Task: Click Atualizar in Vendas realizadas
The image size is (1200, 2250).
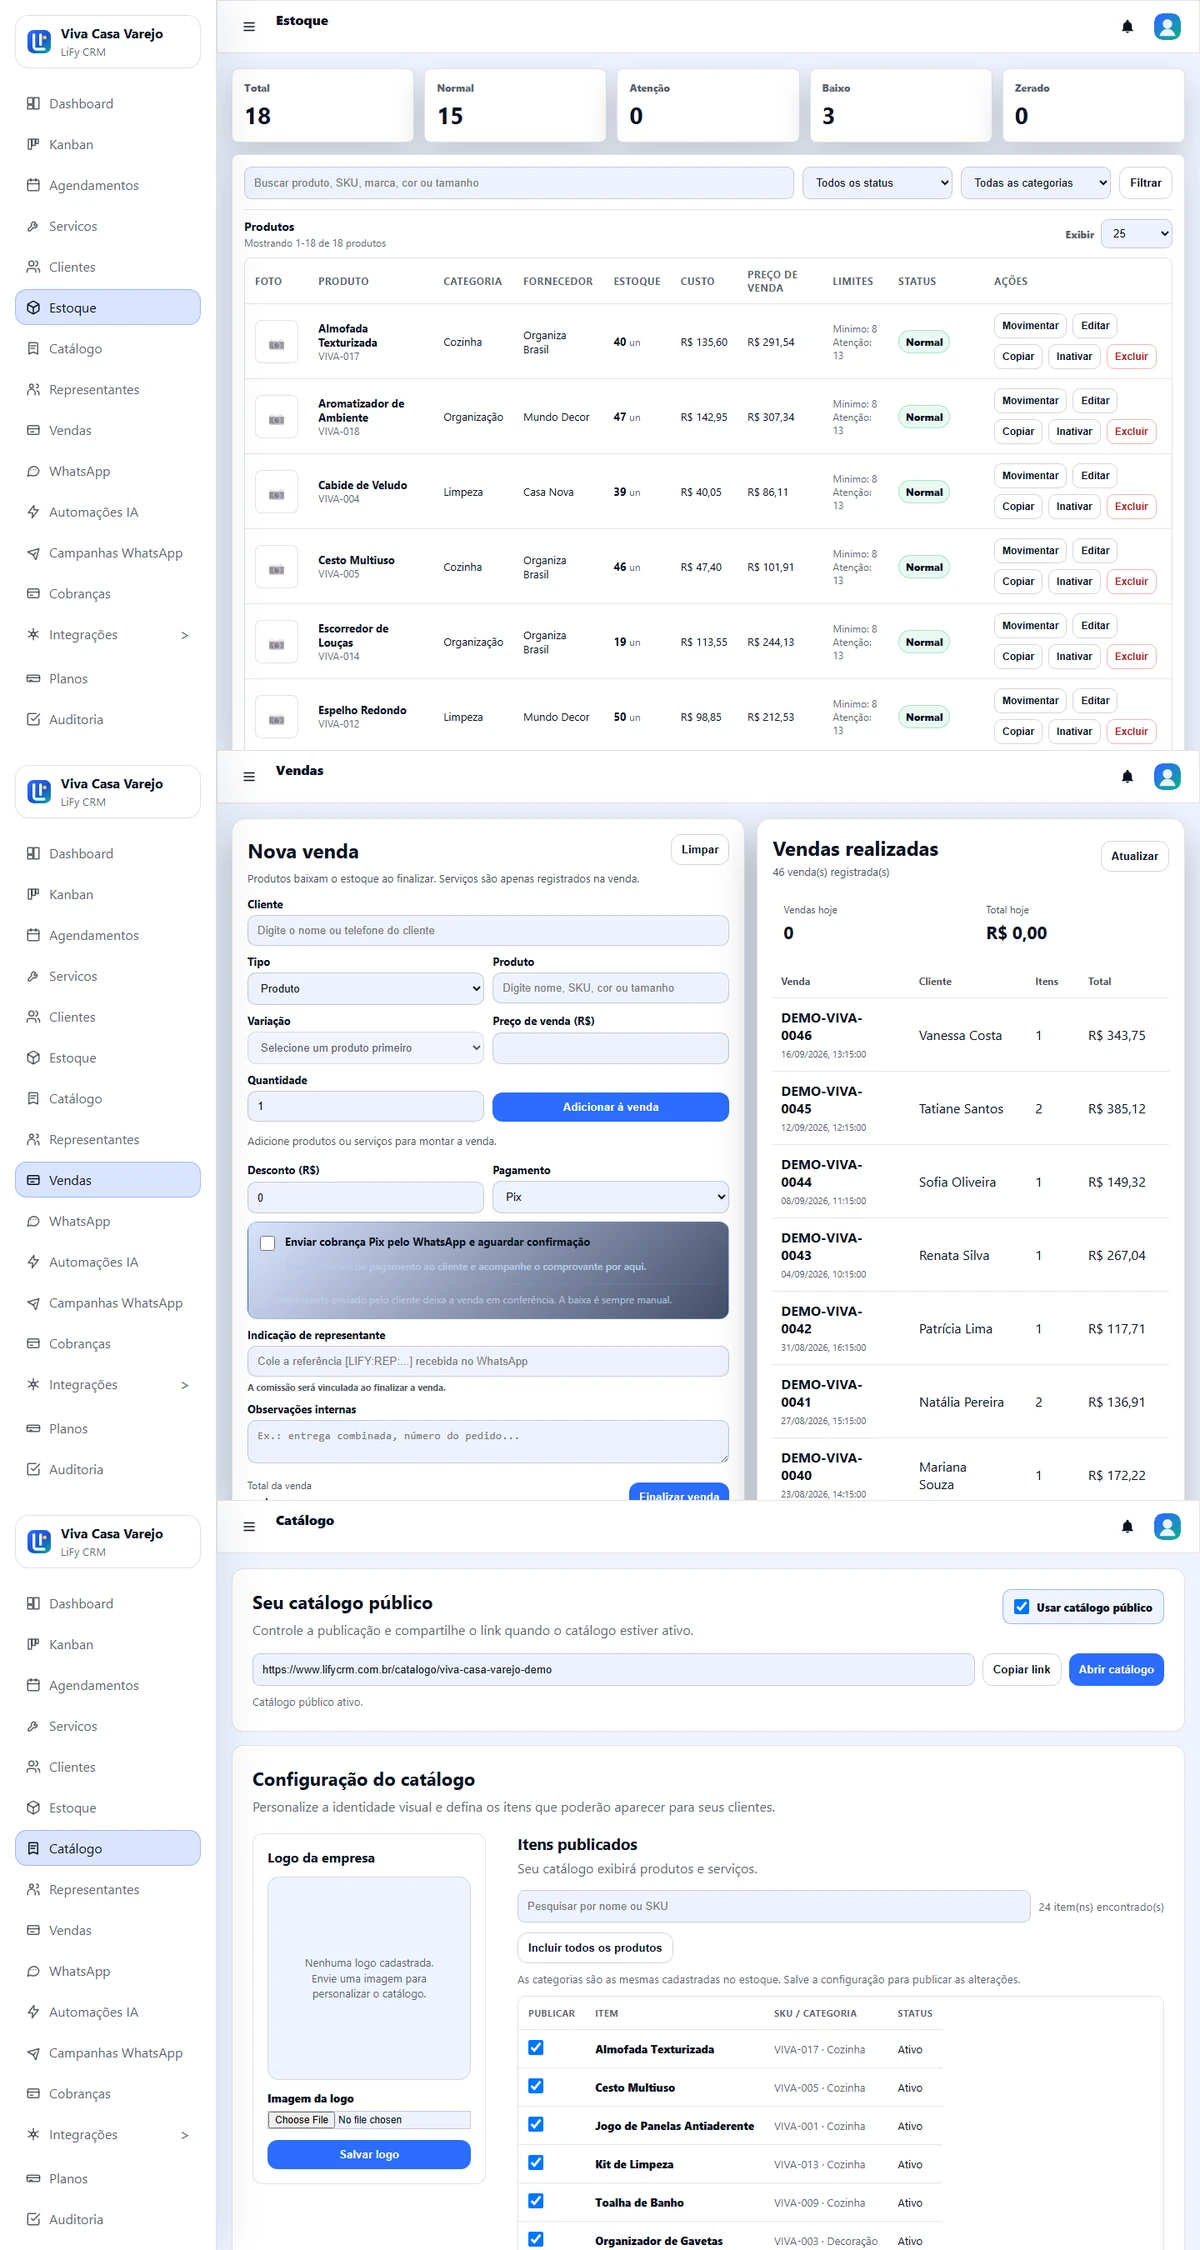Action: coord(1134,856)
